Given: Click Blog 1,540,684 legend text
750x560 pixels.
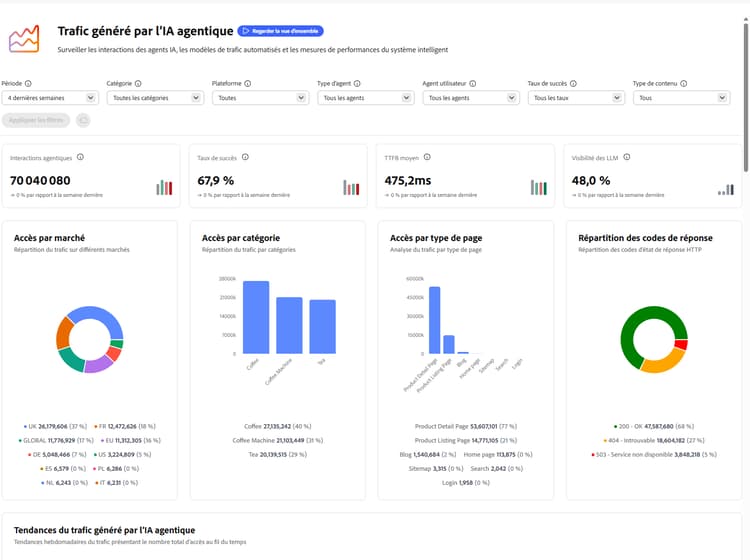Looking at the screenshot, I should pyautogui.click(x=428, y=454).
